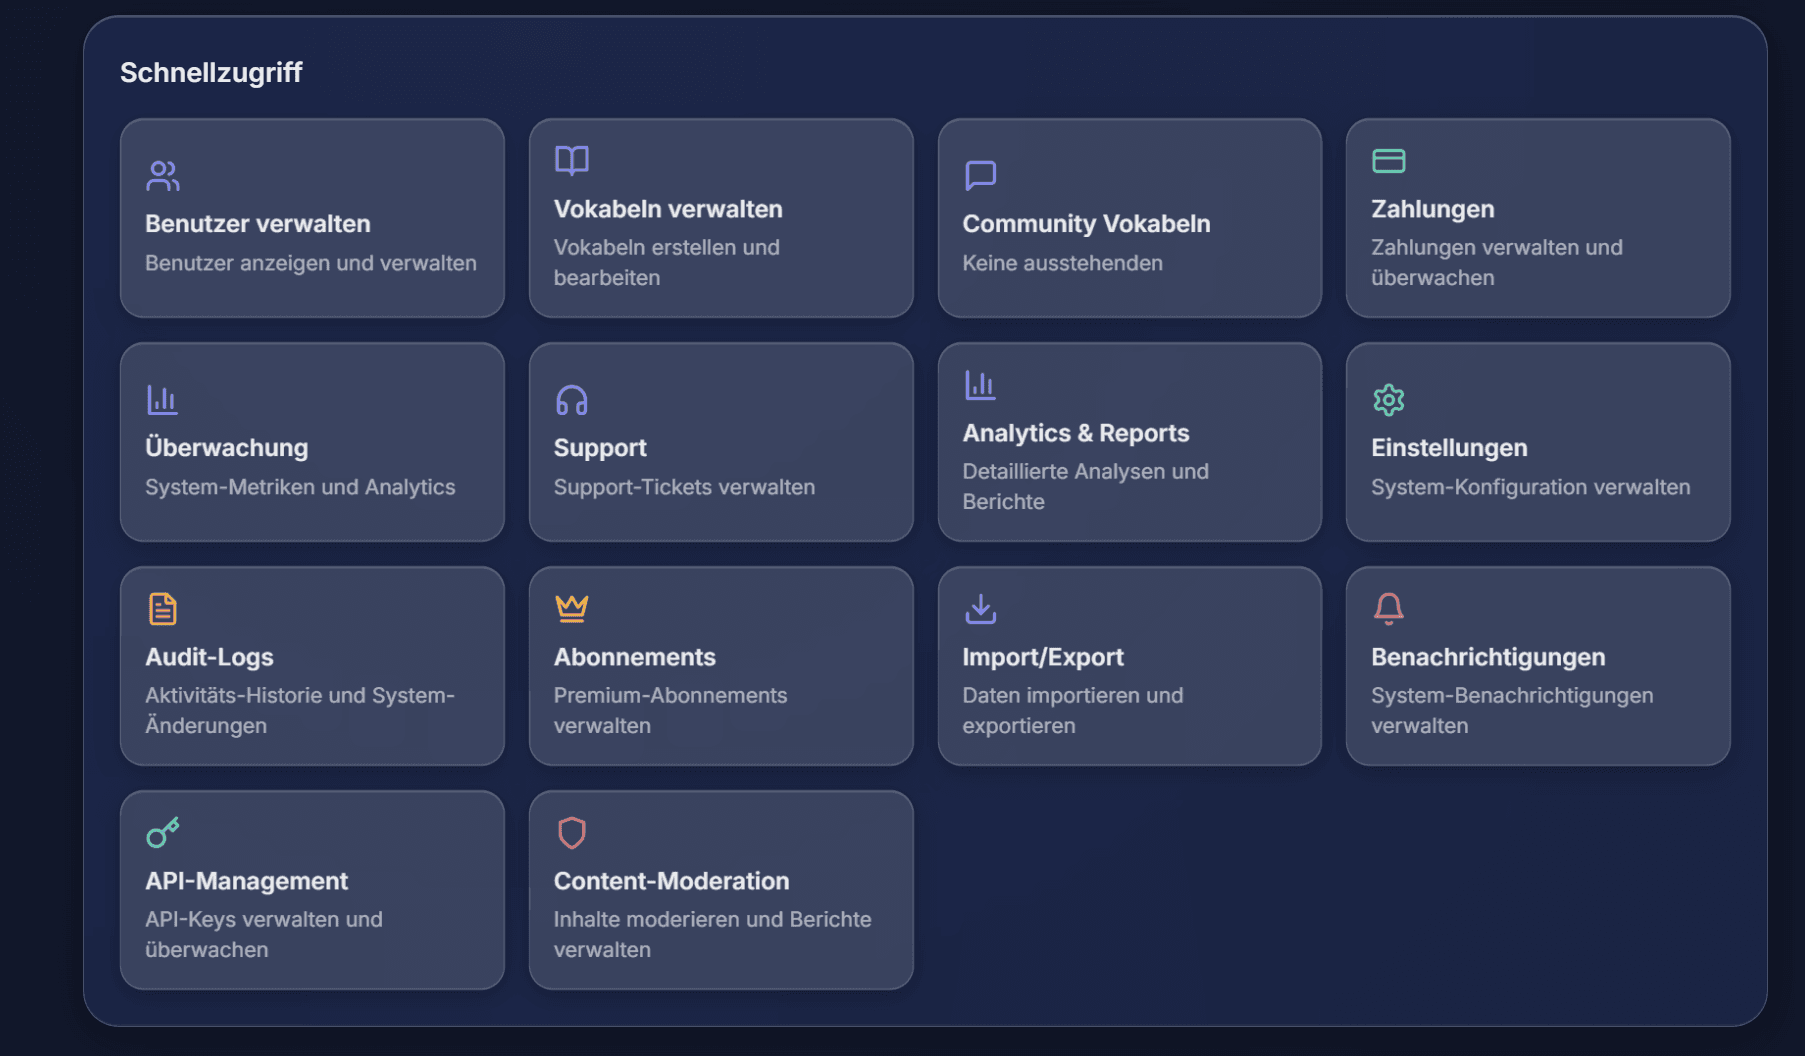Click the key icon for API-Management
This screenshot has width=1805, height=1056.
[162, 832]
